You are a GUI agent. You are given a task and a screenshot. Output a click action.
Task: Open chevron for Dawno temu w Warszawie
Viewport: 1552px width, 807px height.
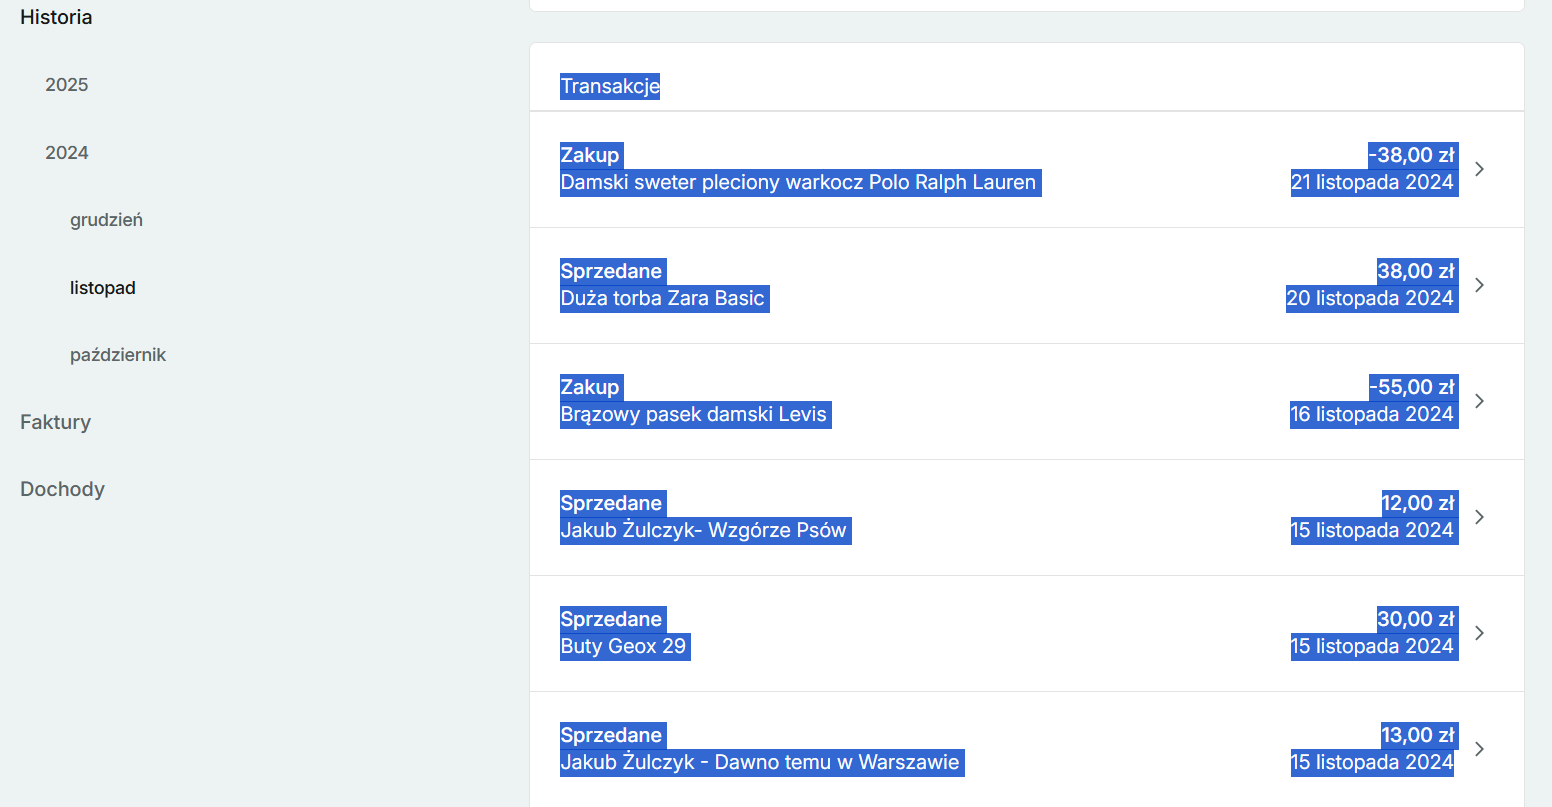pos(1479,749)
